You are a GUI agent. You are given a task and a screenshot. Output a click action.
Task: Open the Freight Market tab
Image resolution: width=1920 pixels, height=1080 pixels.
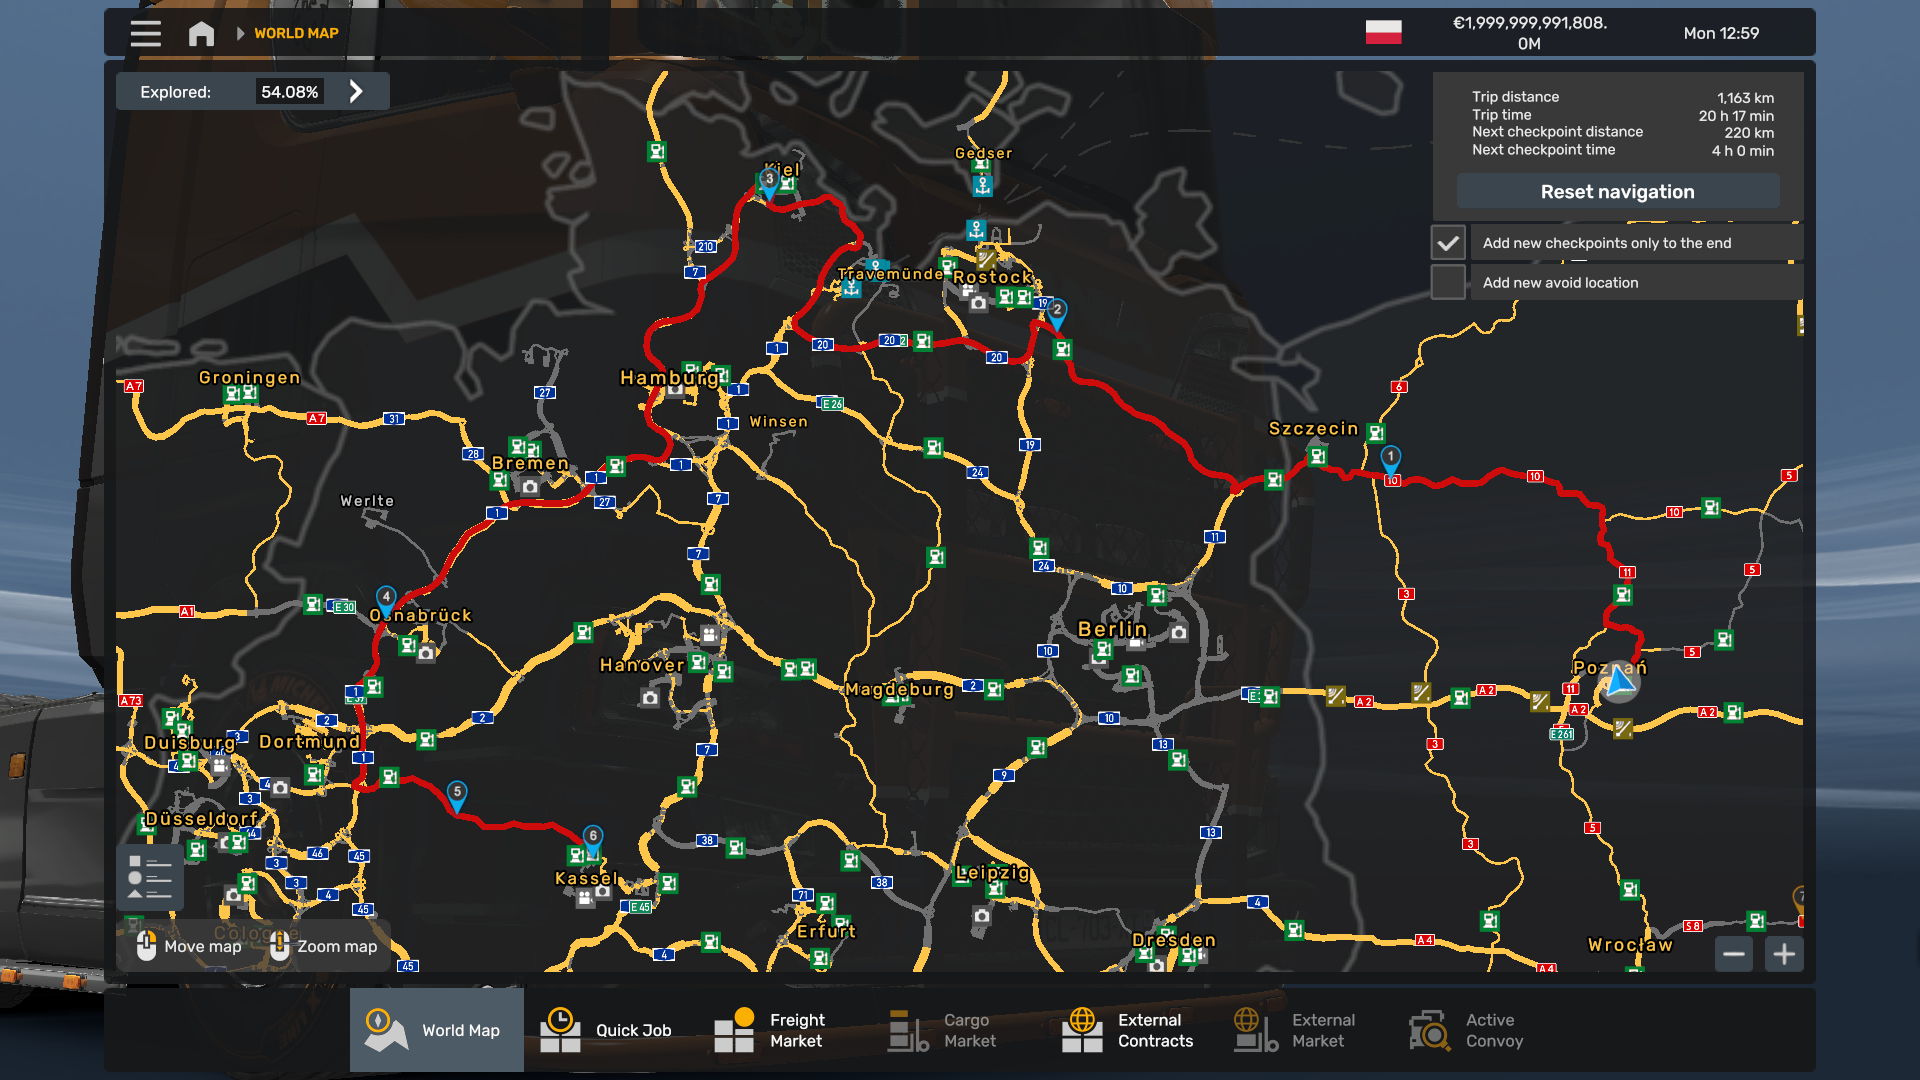point(785,1030)
